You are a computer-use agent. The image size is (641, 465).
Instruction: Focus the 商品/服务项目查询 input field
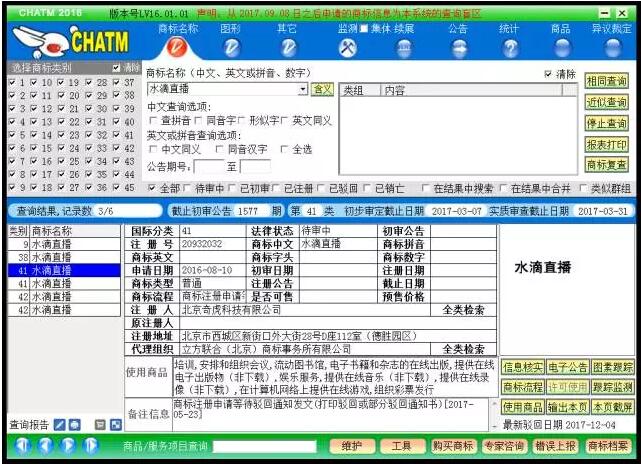[x=264, y=446]
